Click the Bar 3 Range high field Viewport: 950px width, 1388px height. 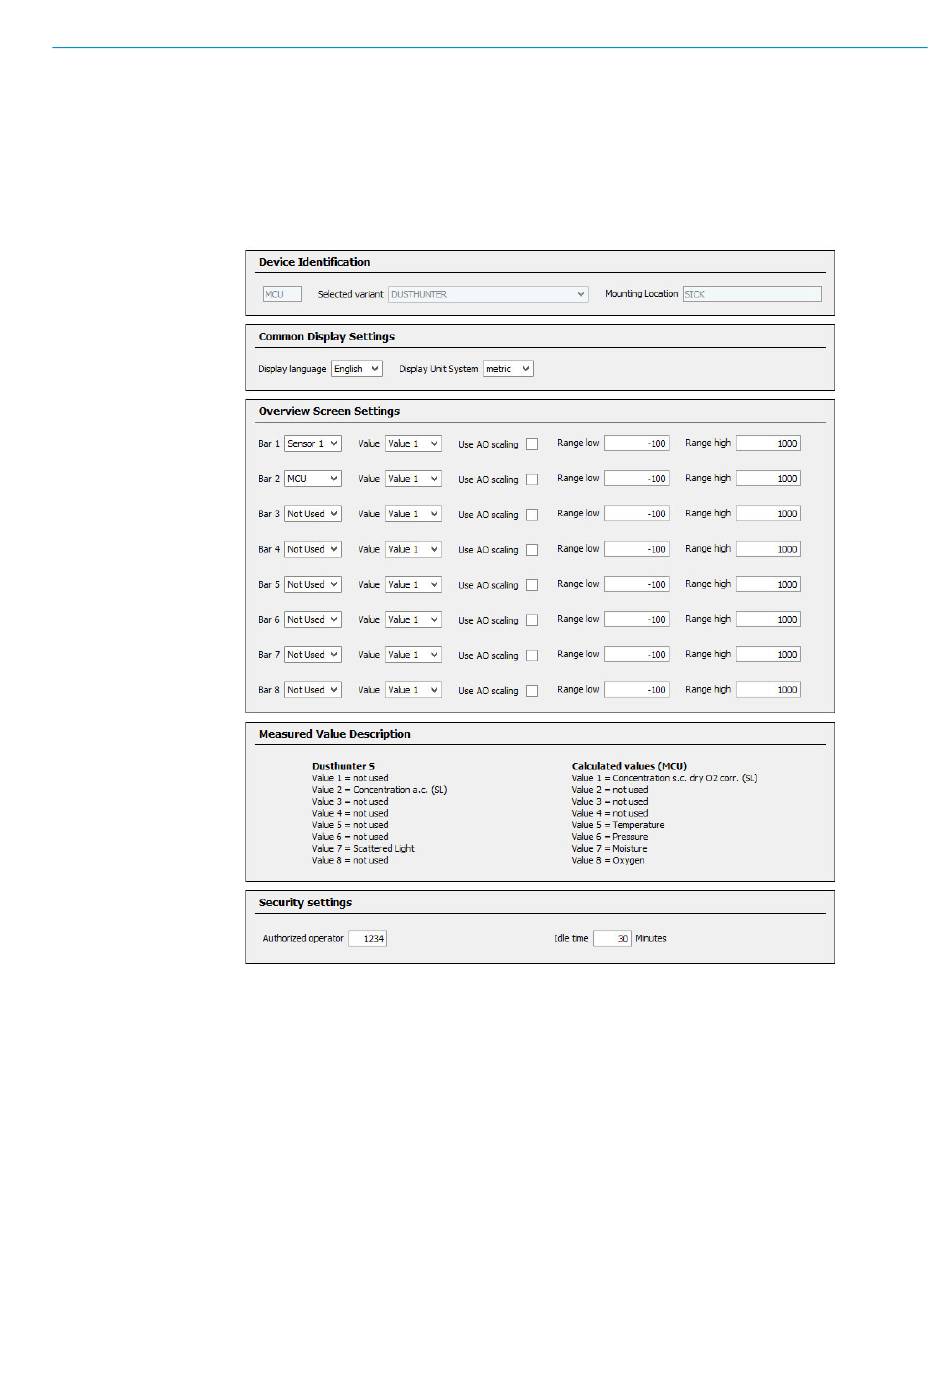pos(768,514)
